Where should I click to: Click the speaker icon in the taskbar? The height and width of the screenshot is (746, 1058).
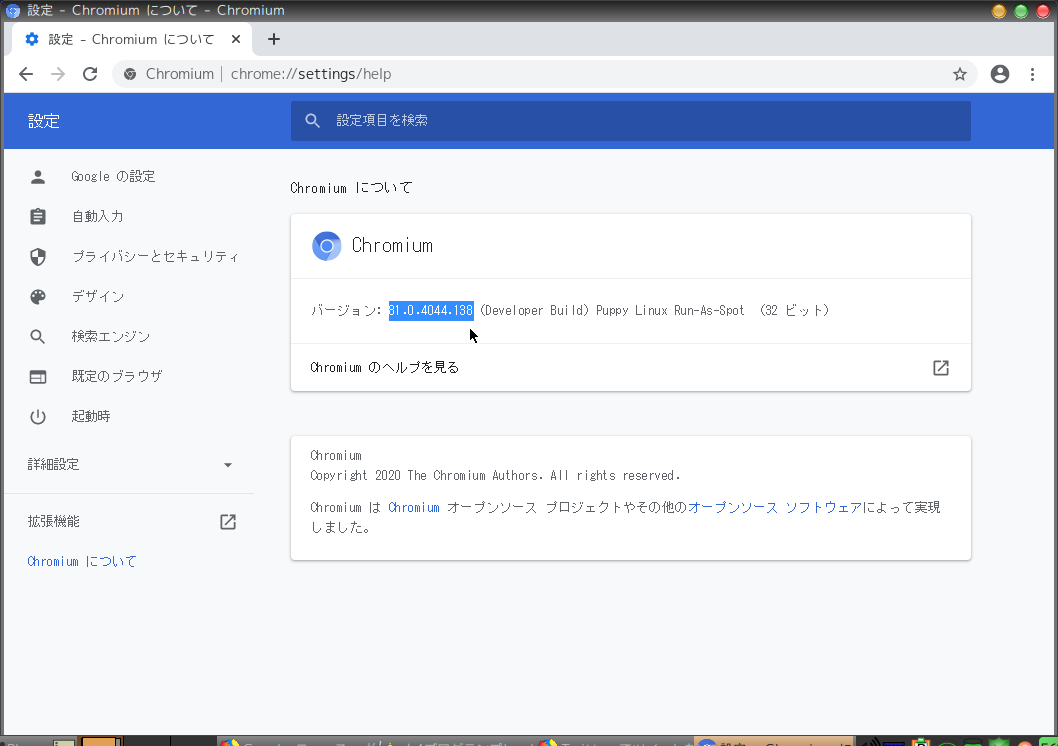[x=872, y=742]
